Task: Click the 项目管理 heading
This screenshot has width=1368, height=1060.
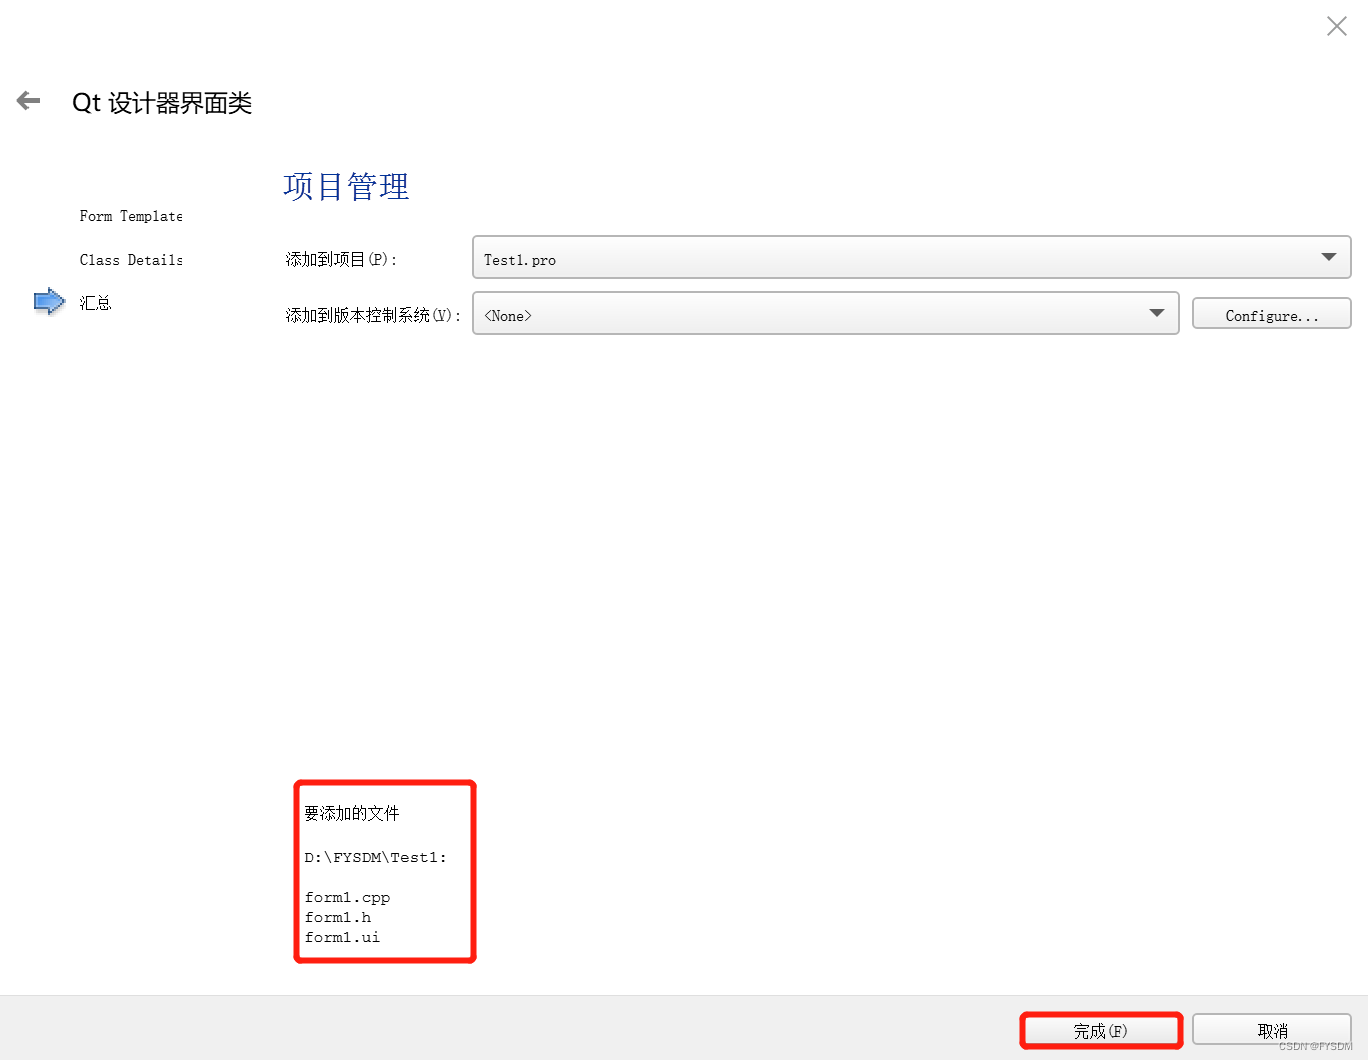Action: tap(346, 186)
